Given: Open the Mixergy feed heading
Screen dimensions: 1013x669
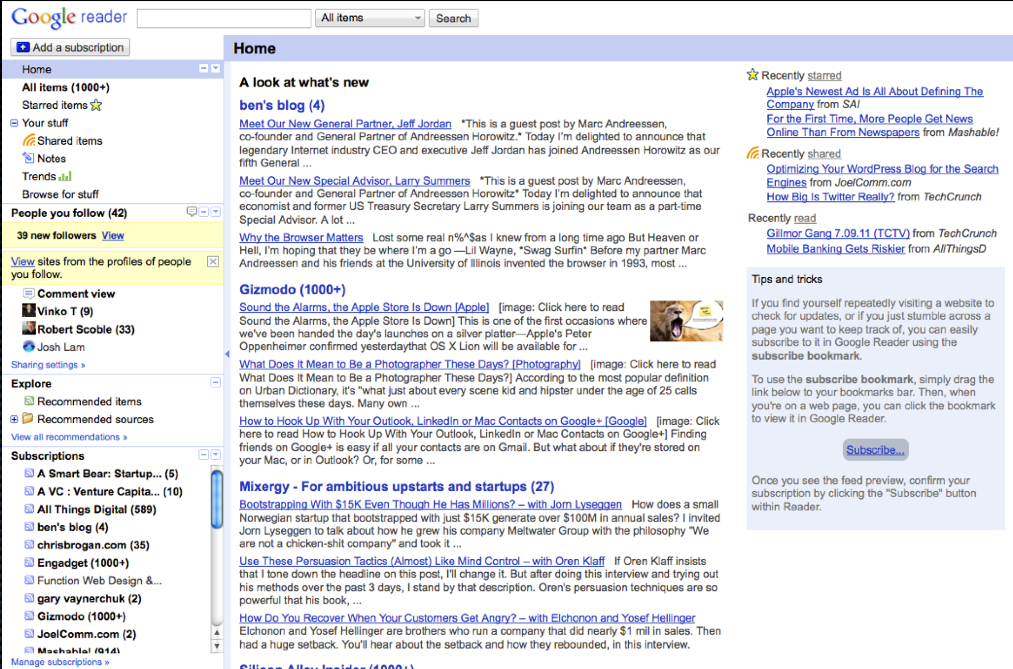Looking at the screenshot, I should [x=397, y=487].
